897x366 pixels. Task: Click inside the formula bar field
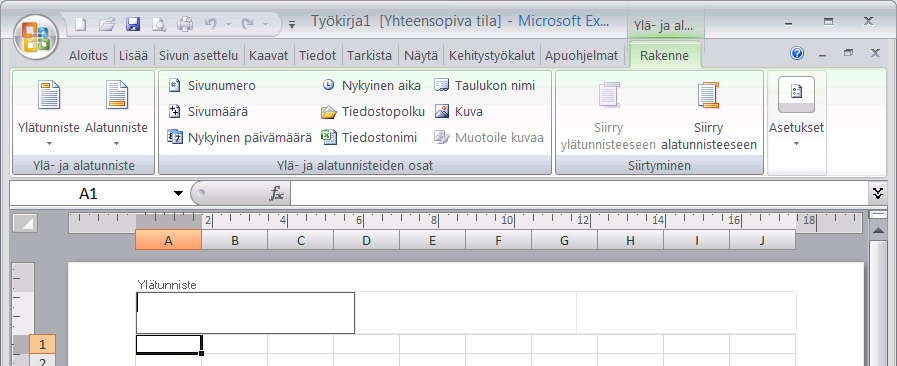tap(579, 194)
